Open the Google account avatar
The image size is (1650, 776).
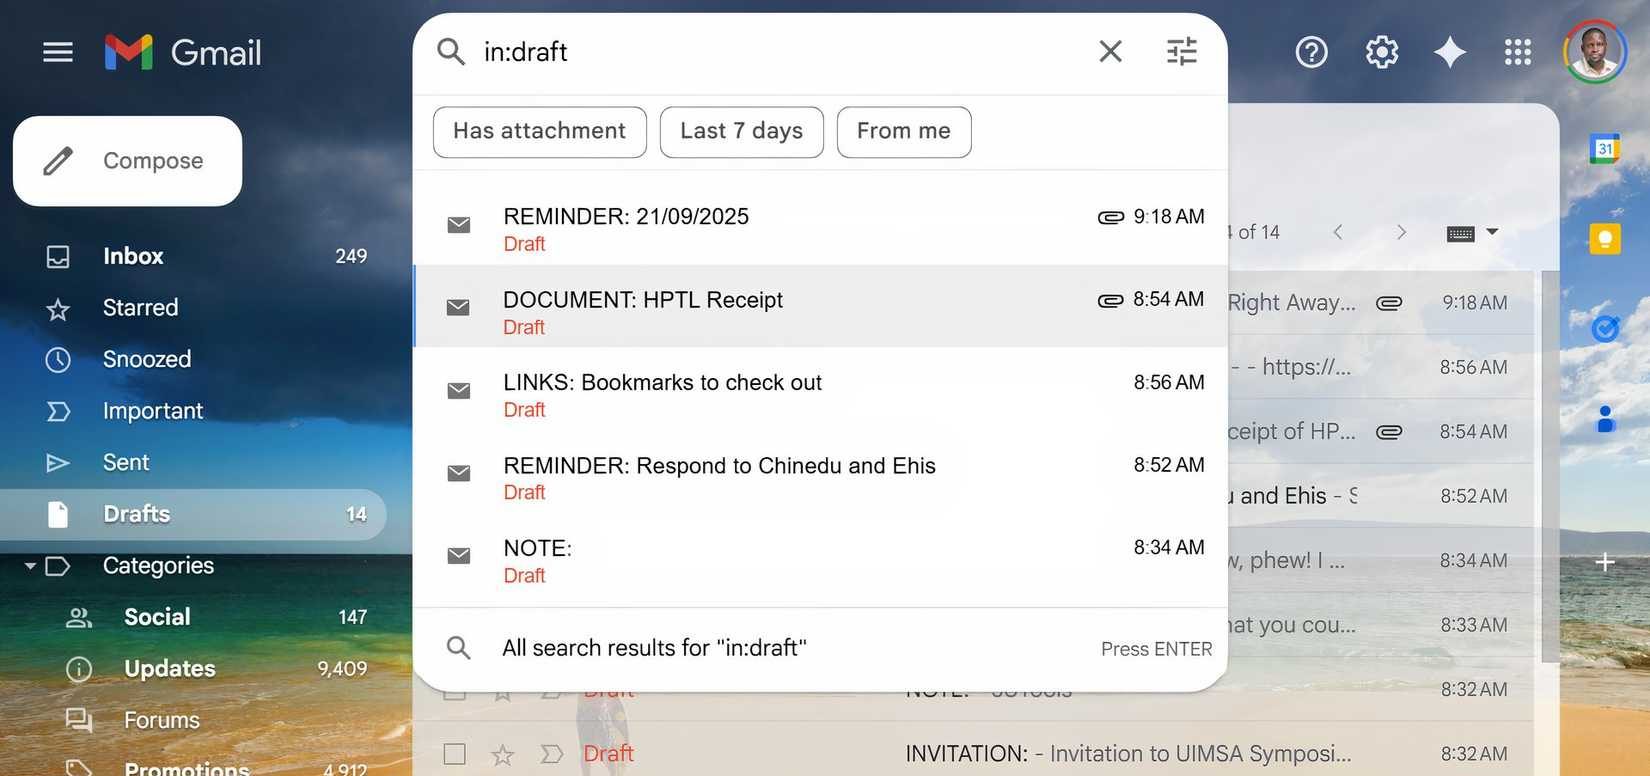(1595, 52)
